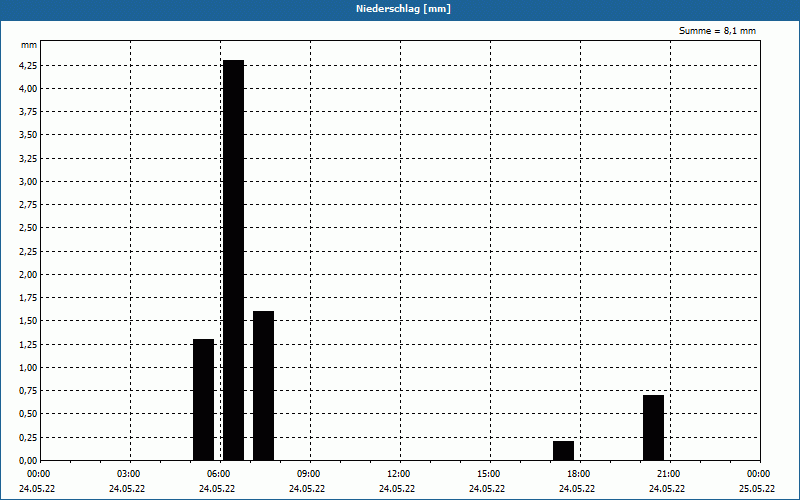Click the 3,50 y-axis value
The height and width of the screenshot is (500, 800).
[x=28, y=135]
